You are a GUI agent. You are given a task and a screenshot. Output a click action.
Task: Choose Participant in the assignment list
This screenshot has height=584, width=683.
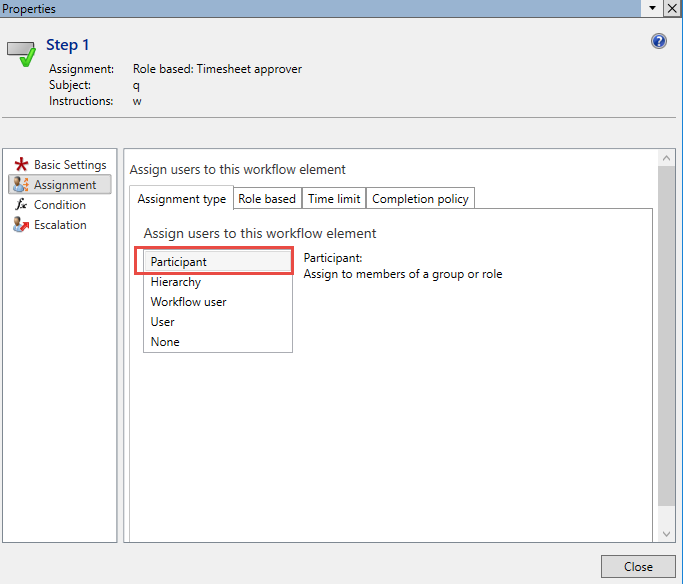pos(179,262)
